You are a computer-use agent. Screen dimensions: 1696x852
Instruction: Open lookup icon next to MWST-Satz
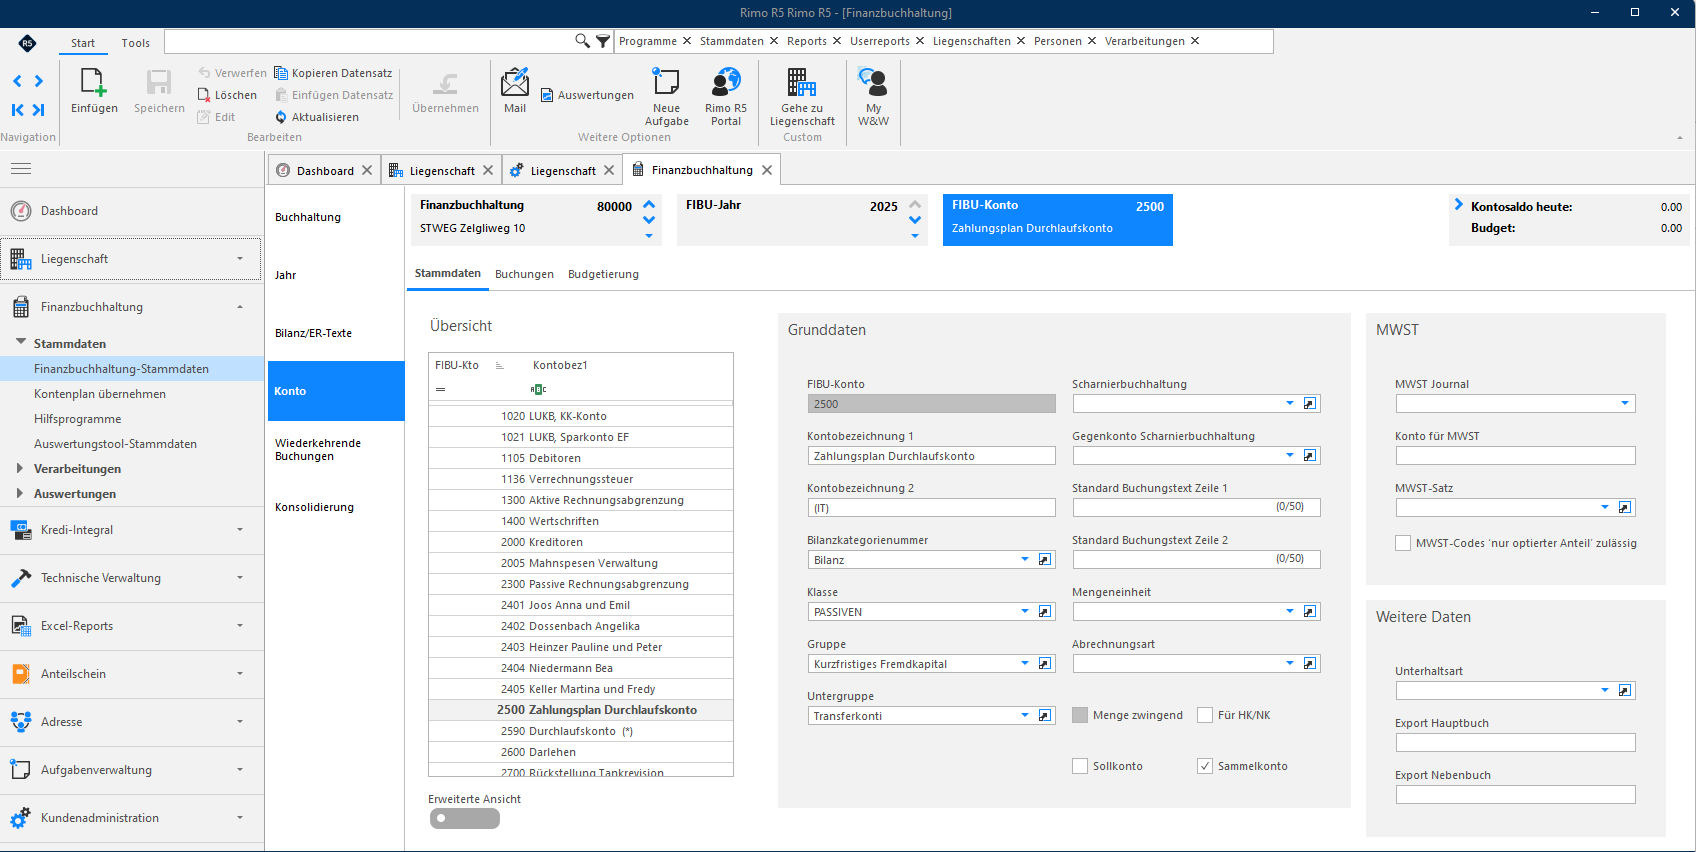[x=1625, y=508]
